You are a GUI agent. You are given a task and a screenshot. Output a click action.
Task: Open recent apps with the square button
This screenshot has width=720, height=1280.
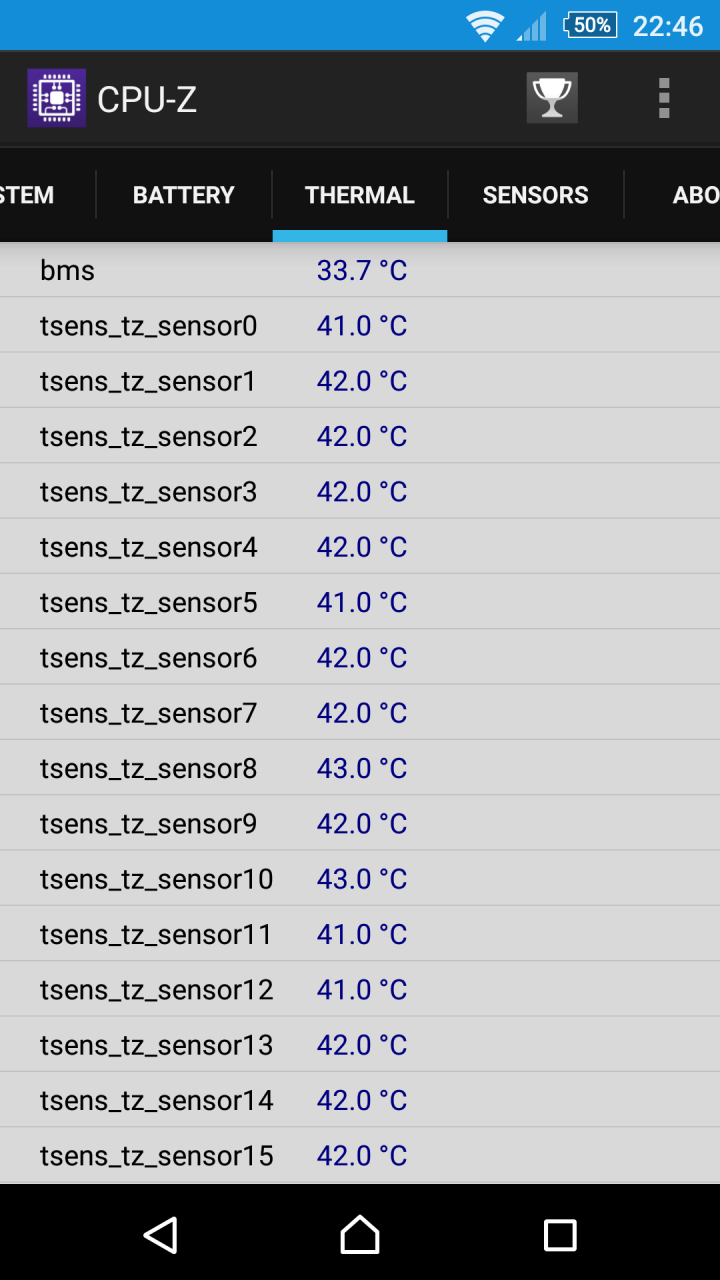[560, 1235]
